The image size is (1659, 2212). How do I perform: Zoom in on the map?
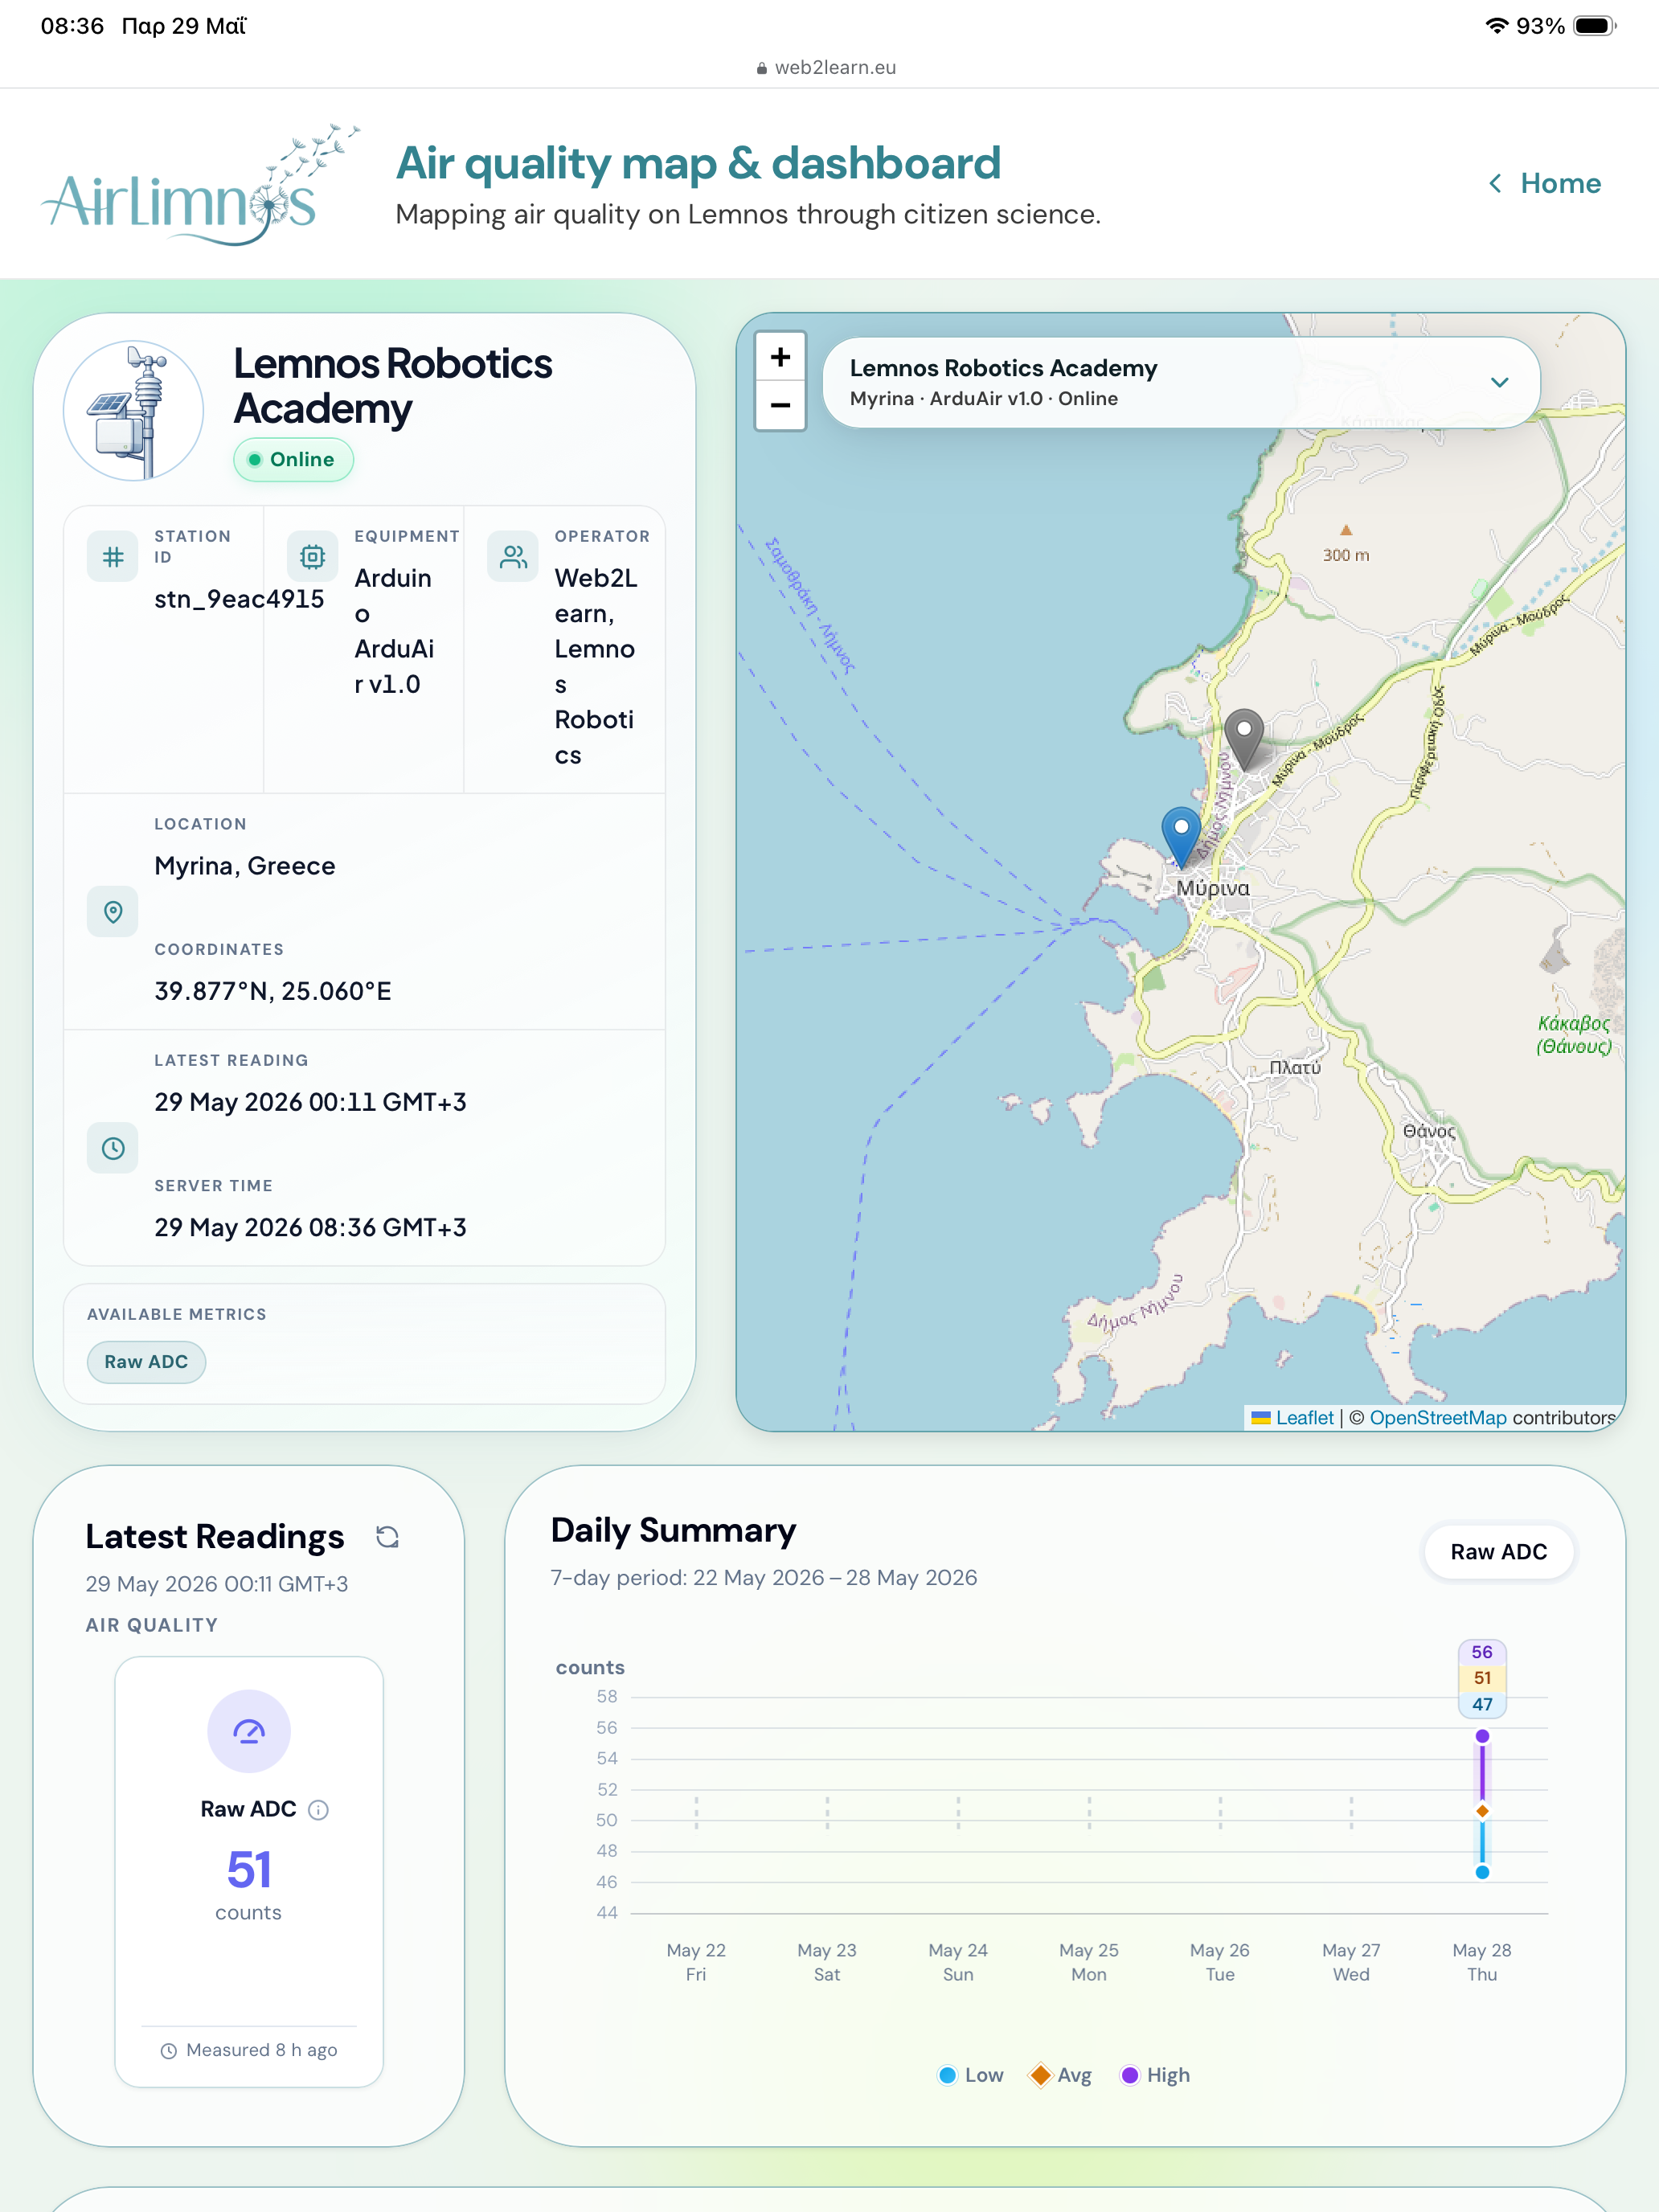click(x=781, y=357)
